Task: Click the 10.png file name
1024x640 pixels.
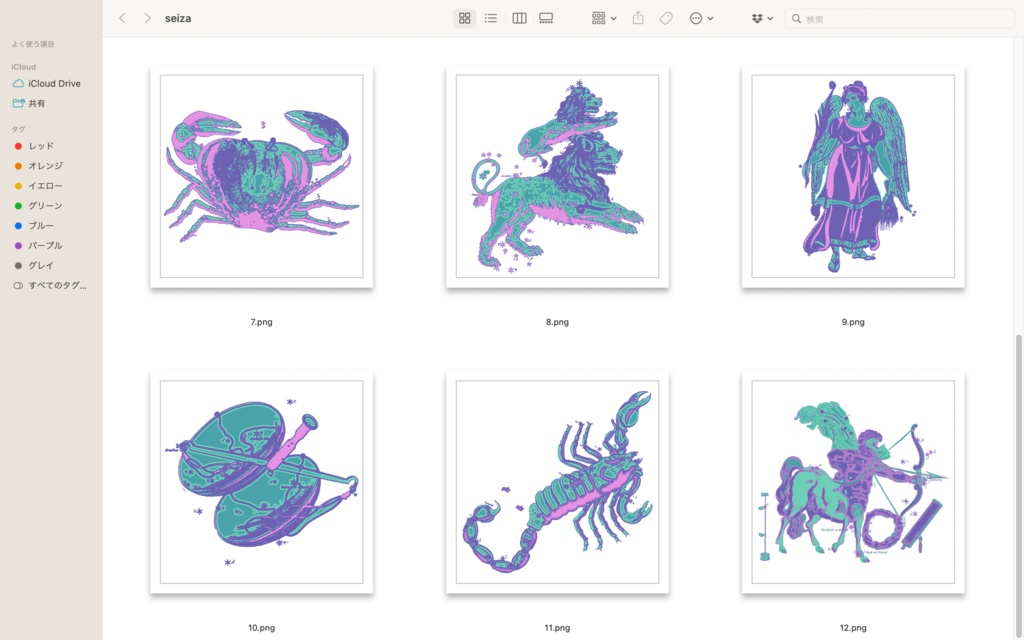Action: 261,628
